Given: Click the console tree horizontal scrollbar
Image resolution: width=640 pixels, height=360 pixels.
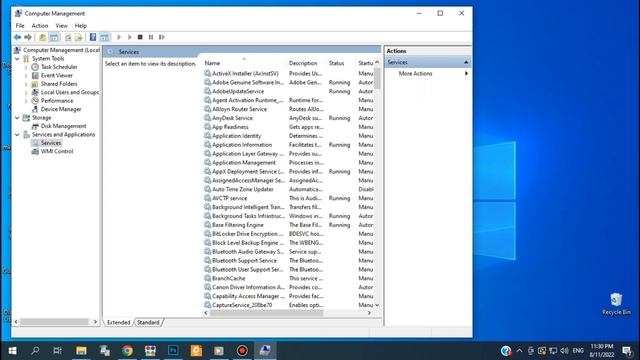Looking at the screenshot, I should 54,322.
